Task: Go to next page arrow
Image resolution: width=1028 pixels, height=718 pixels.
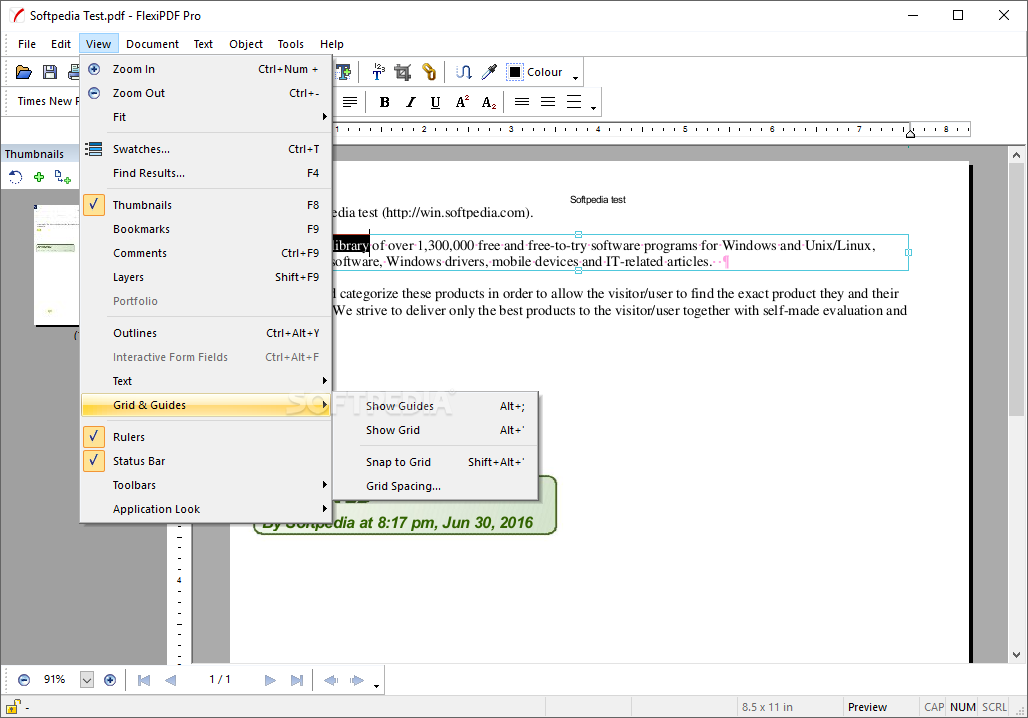Action: [x=270, y=680]
